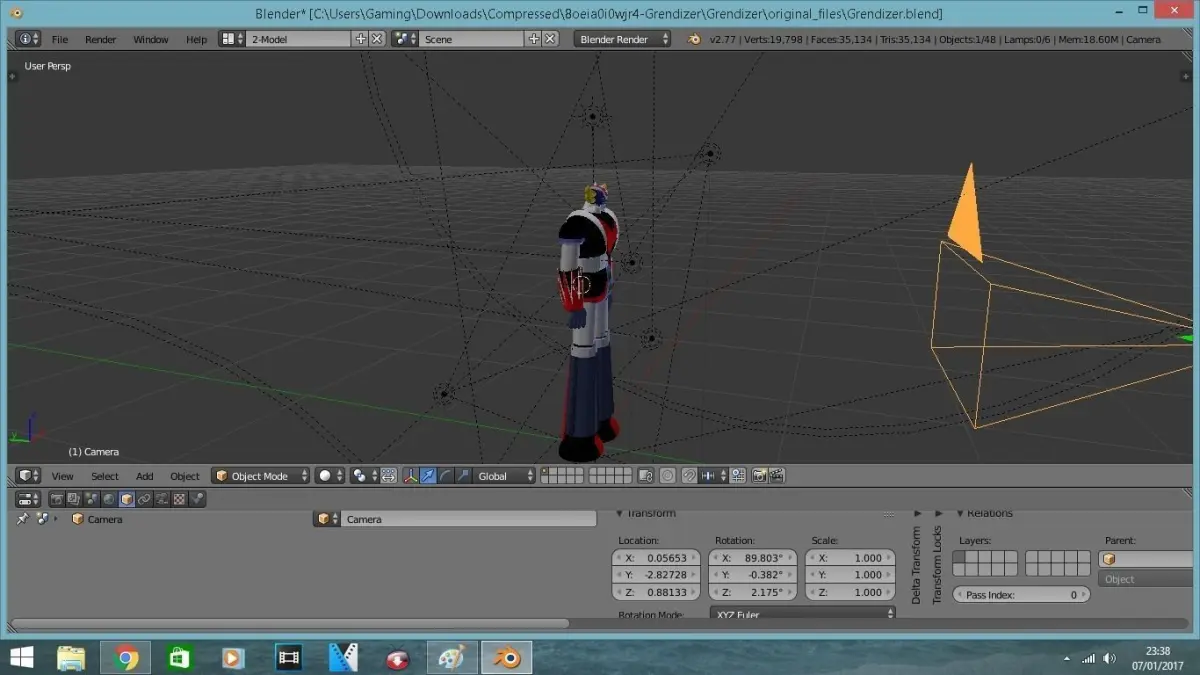Image resolution: width=1200 pixels, height=675 pixels.
Task: Open File Explorer from the taskbar
Action: [x=71, y=657]
